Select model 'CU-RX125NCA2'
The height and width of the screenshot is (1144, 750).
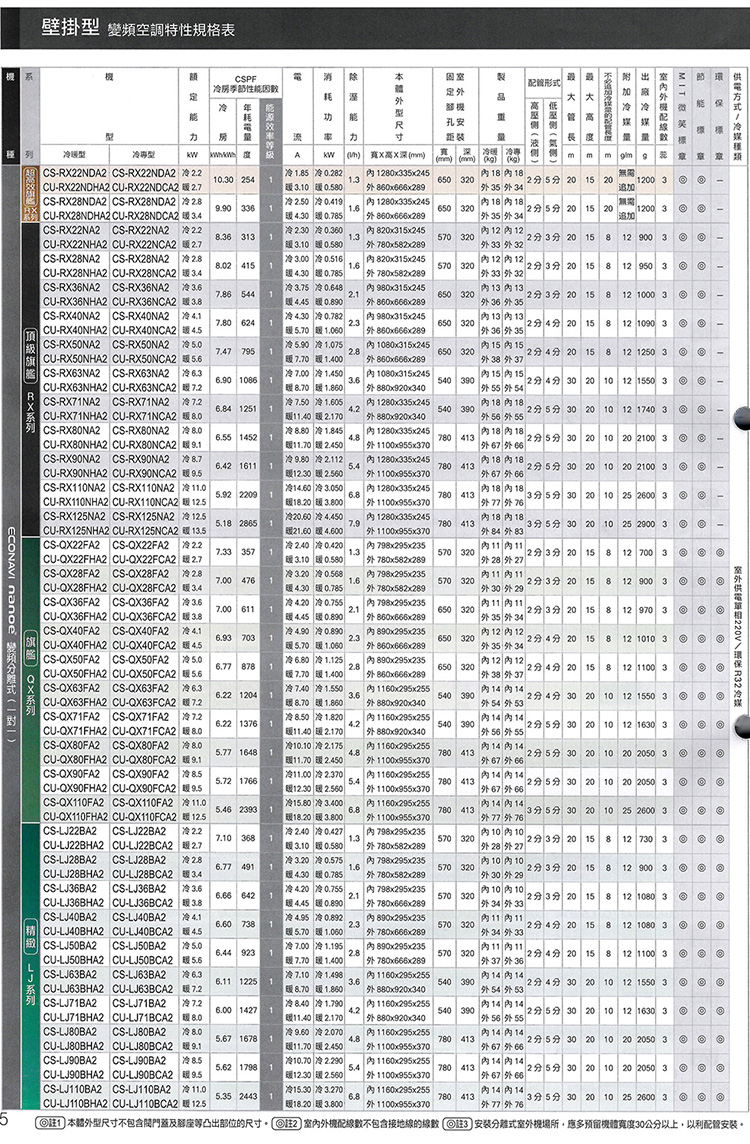point(144,530)
